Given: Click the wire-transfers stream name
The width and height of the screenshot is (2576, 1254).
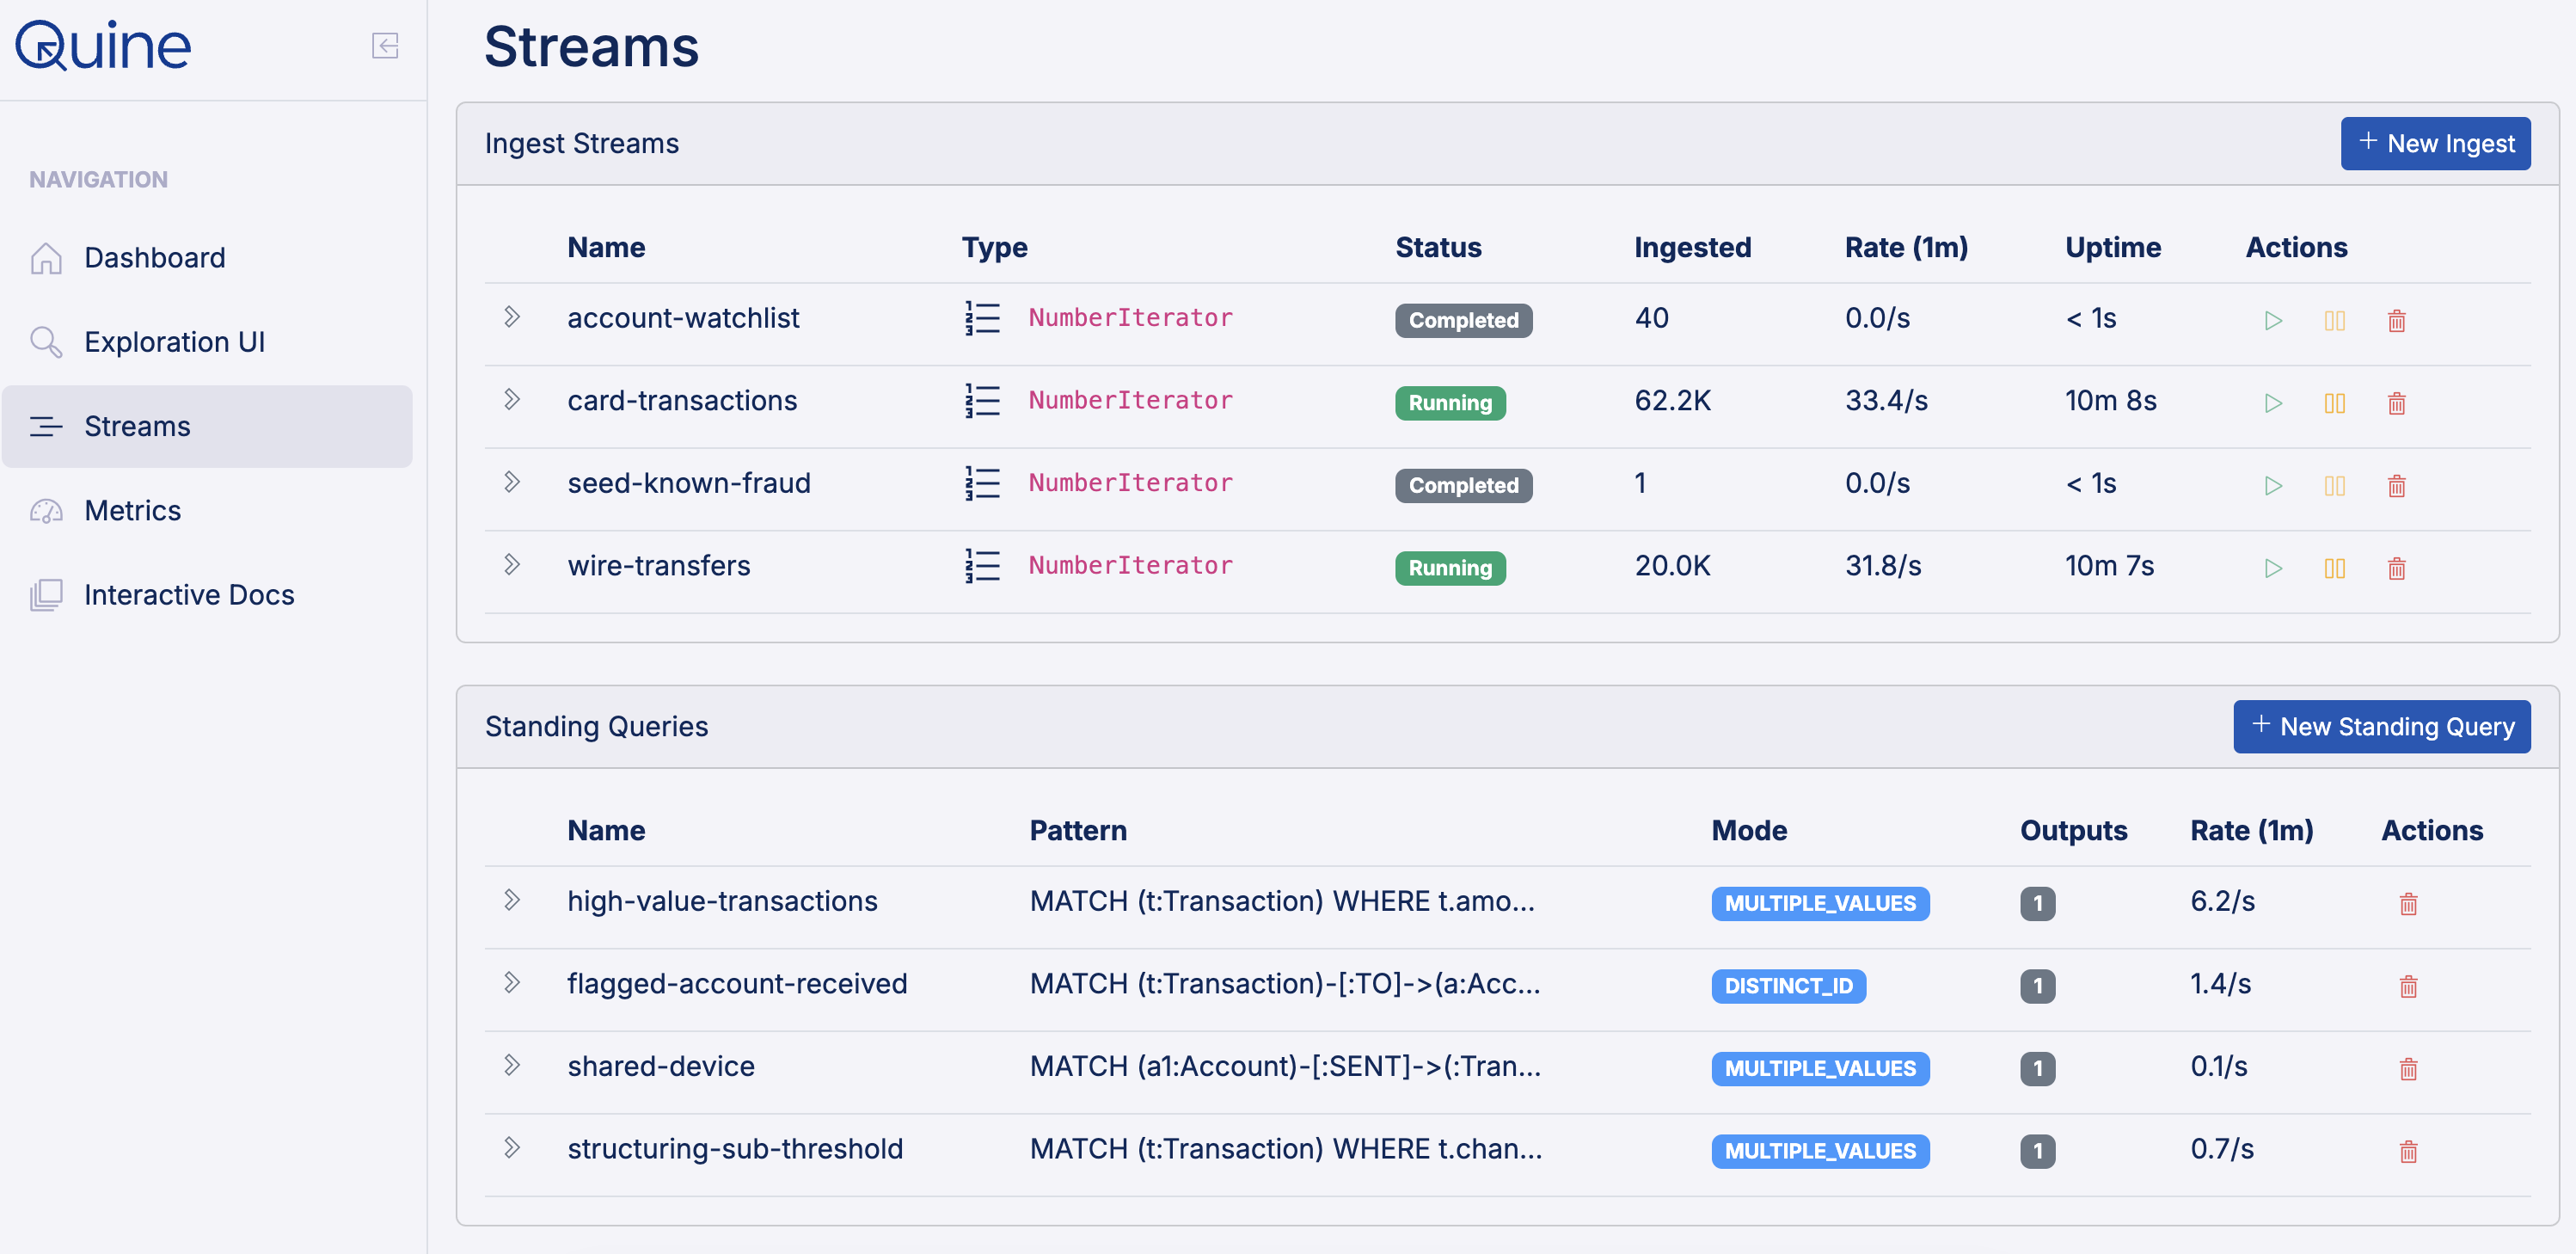Looking at the screenshot, I should 659,566.
